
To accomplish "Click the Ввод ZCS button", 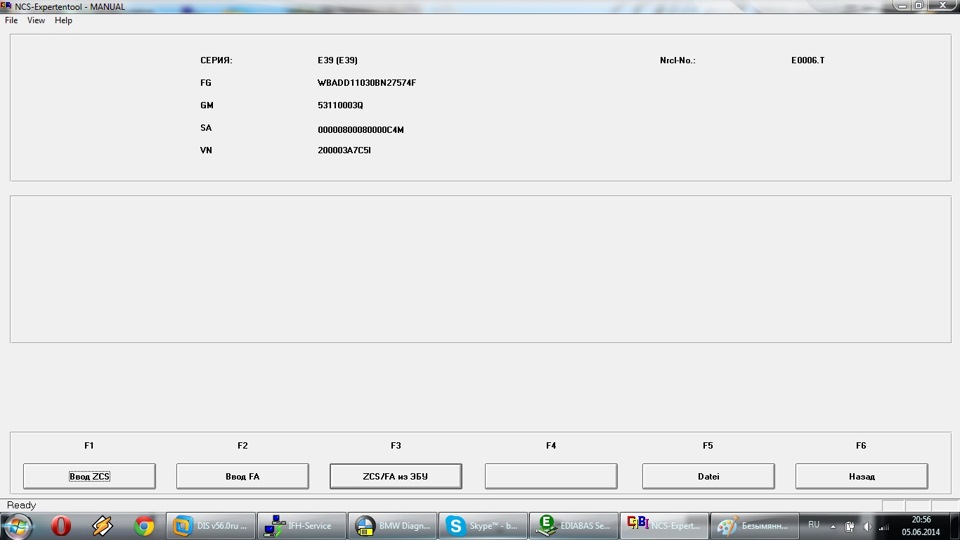I will (x=89, y=476).
